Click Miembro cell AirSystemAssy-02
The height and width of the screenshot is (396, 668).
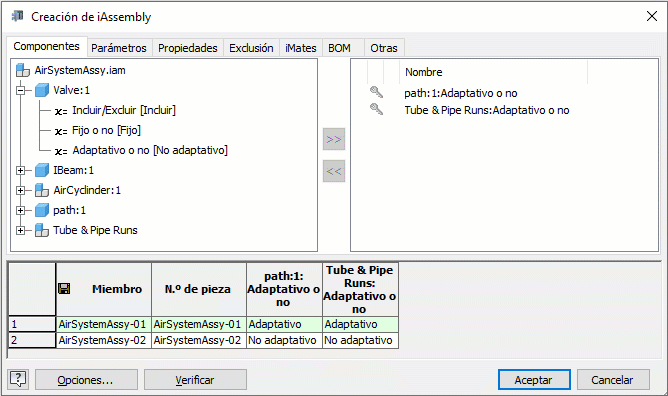[x=104, y=340]
